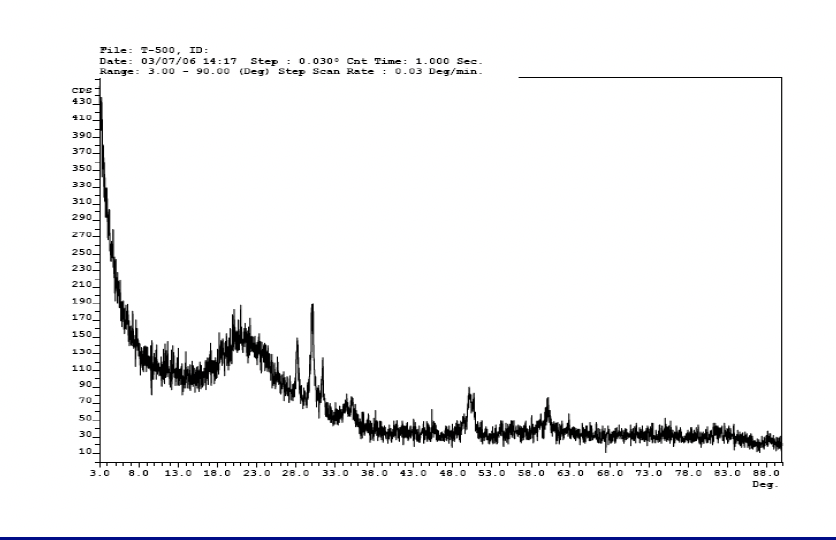Select the 350 y-axis tick label
The width and height of the screenshot is (836, 540).
point(82,168)
